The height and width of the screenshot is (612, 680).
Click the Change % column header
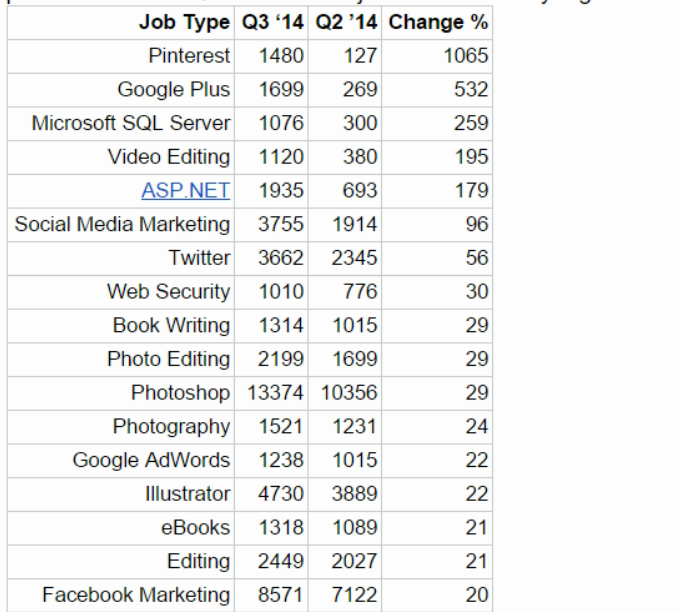[438, 22]
